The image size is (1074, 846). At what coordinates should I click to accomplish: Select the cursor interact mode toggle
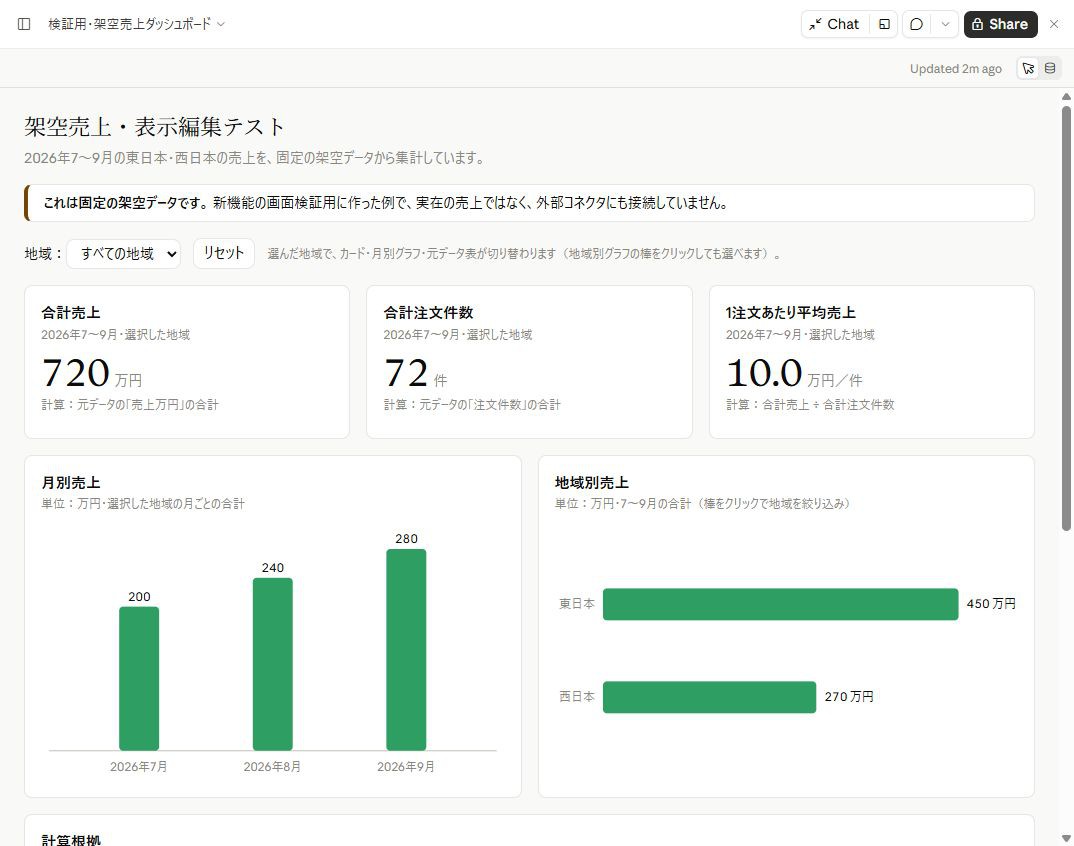pyautogui.click(x=1028, y=69)
